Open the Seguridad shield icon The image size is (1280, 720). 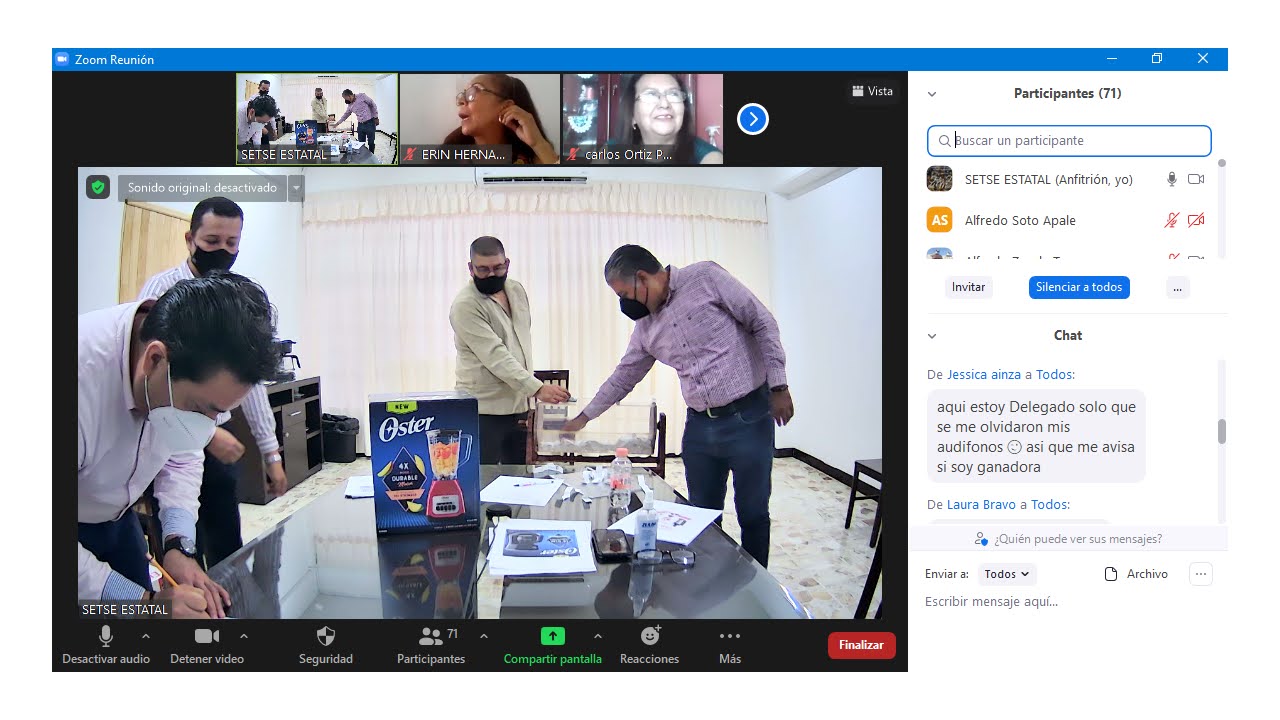click(x=326, y=636)
